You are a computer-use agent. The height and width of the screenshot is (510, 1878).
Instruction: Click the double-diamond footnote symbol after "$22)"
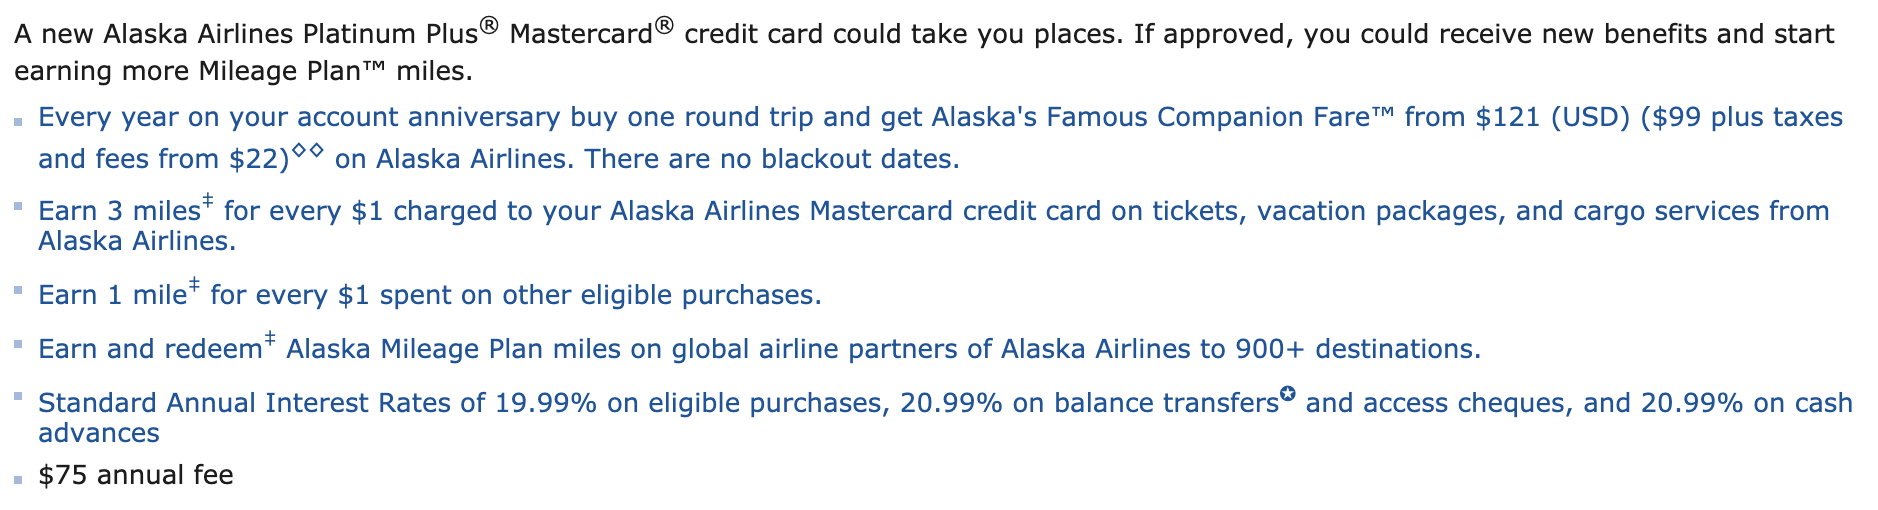[x=308, y=150]
